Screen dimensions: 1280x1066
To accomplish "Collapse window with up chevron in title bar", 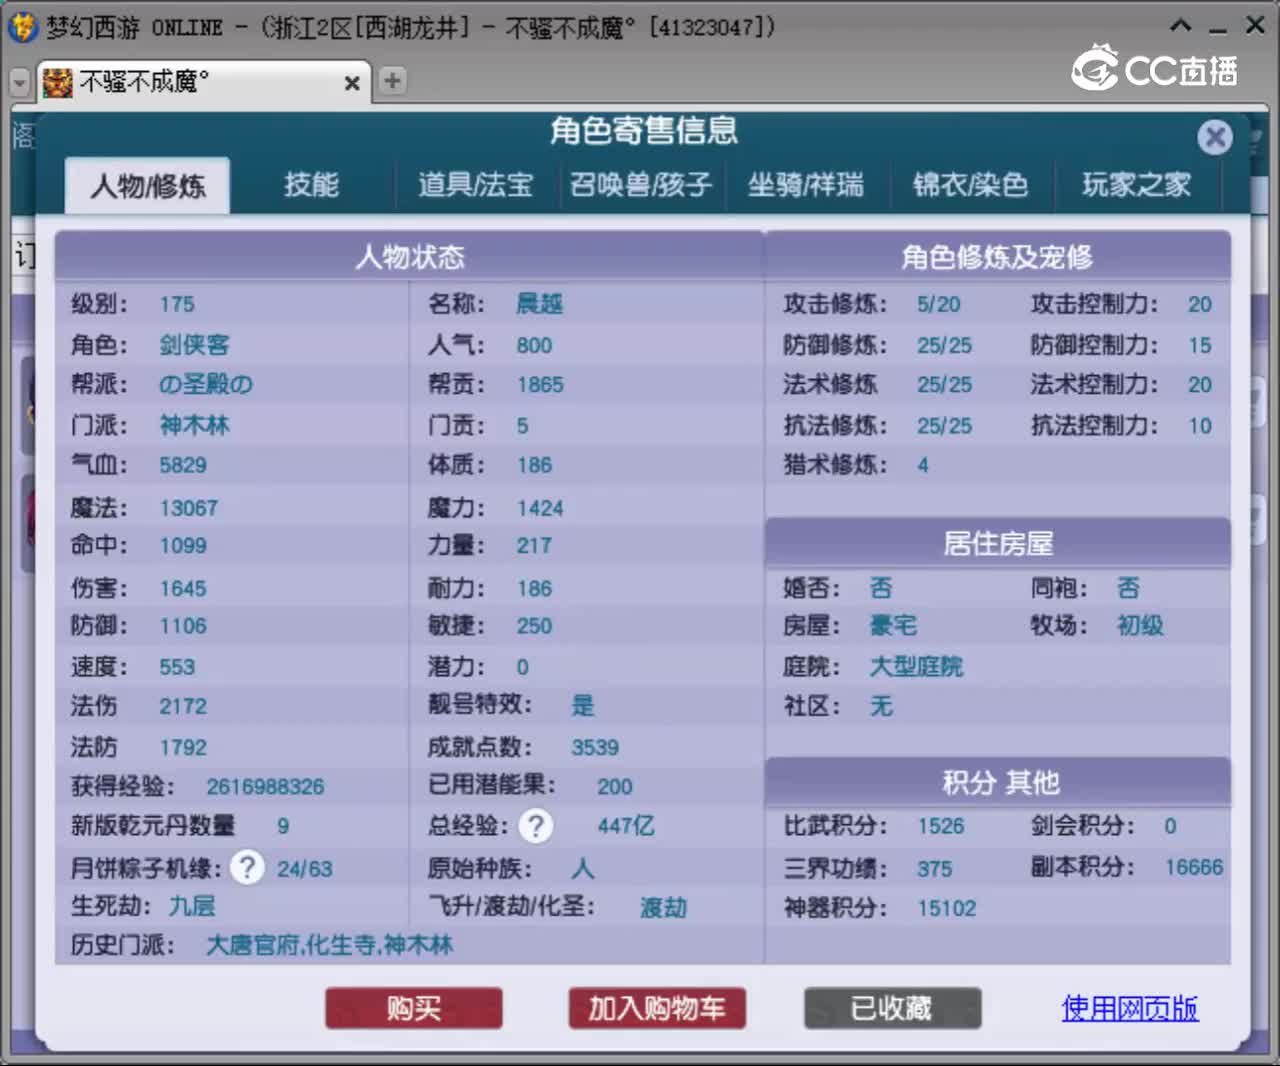I will [1181, 26].
